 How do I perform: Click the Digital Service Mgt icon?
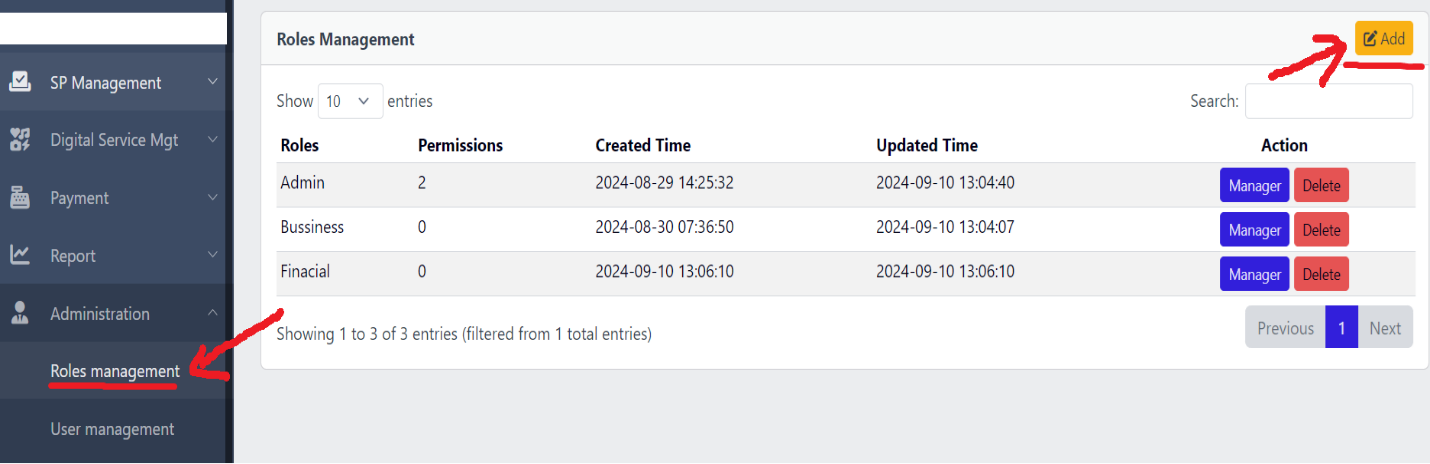(x=20, y=140)
